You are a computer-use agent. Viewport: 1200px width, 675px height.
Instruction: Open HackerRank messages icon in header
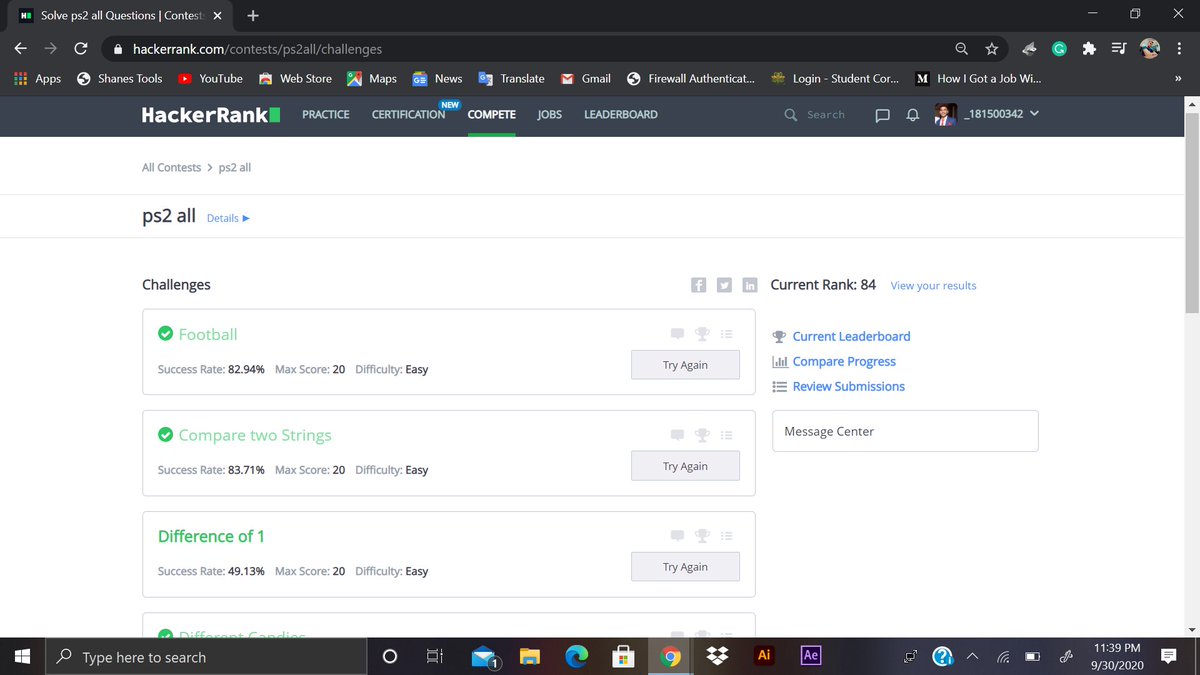coord(882,115)
